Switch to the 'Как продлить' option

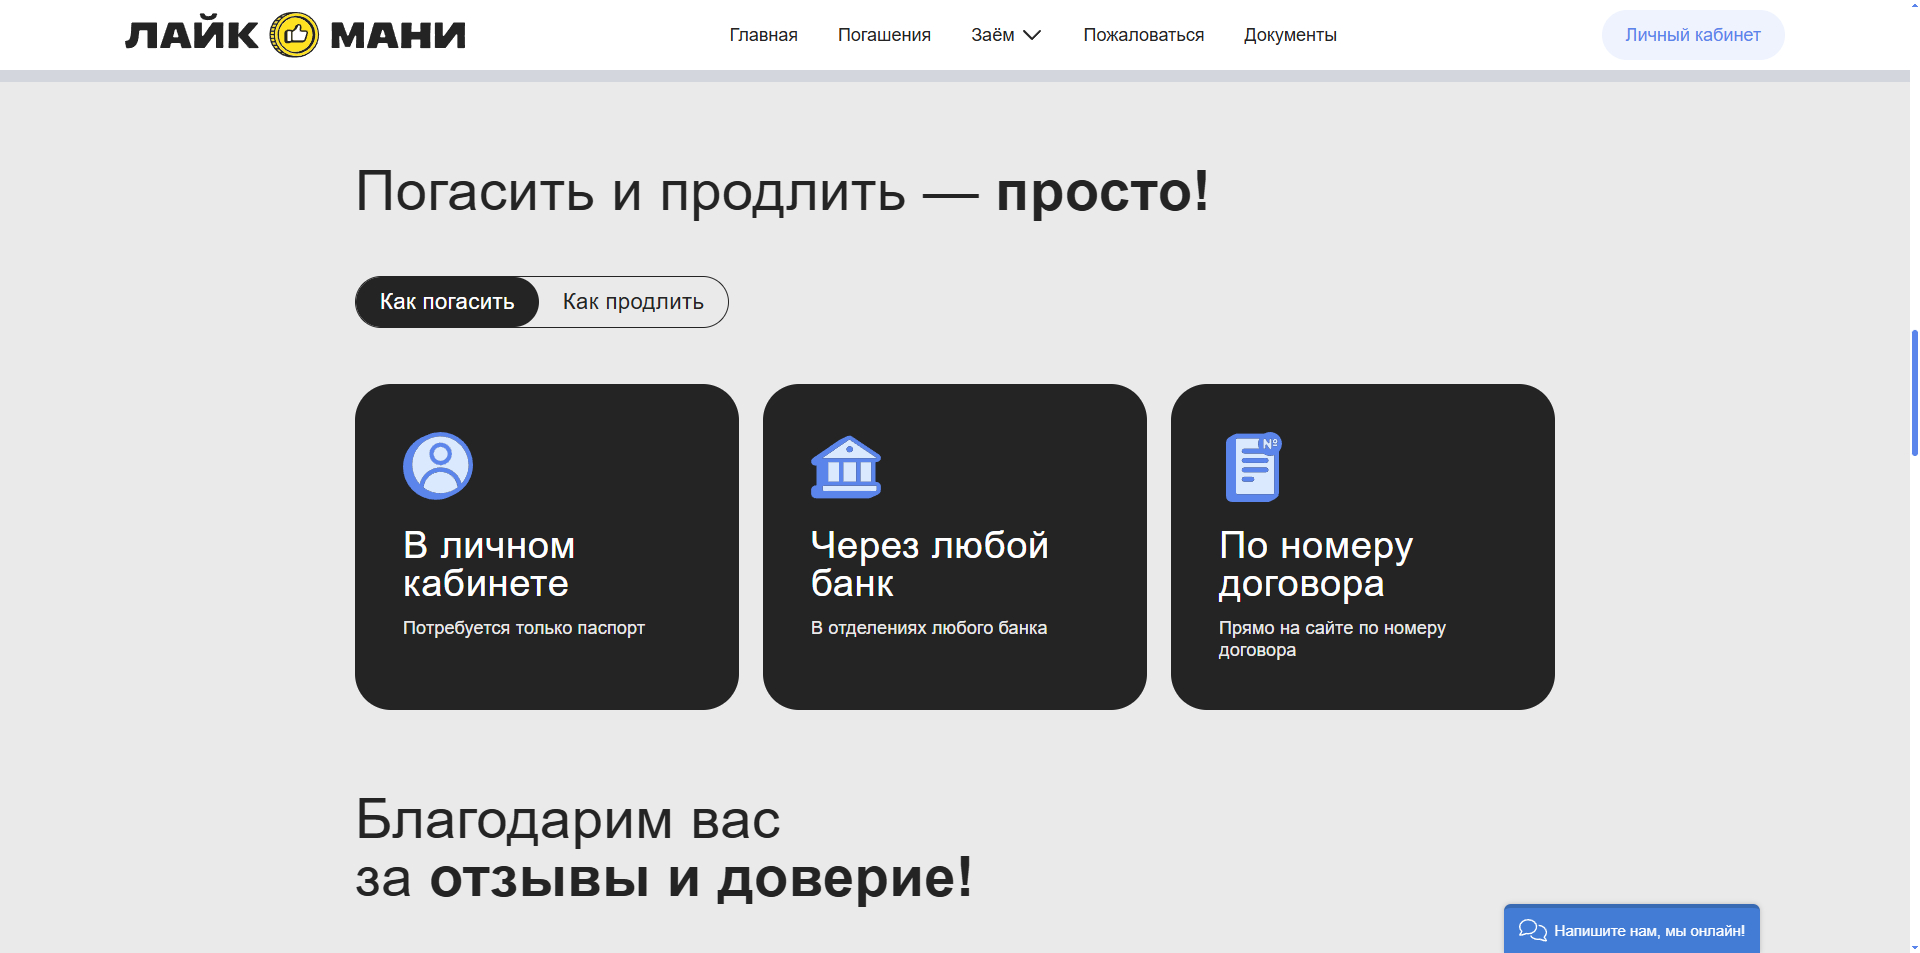[633, 302]
